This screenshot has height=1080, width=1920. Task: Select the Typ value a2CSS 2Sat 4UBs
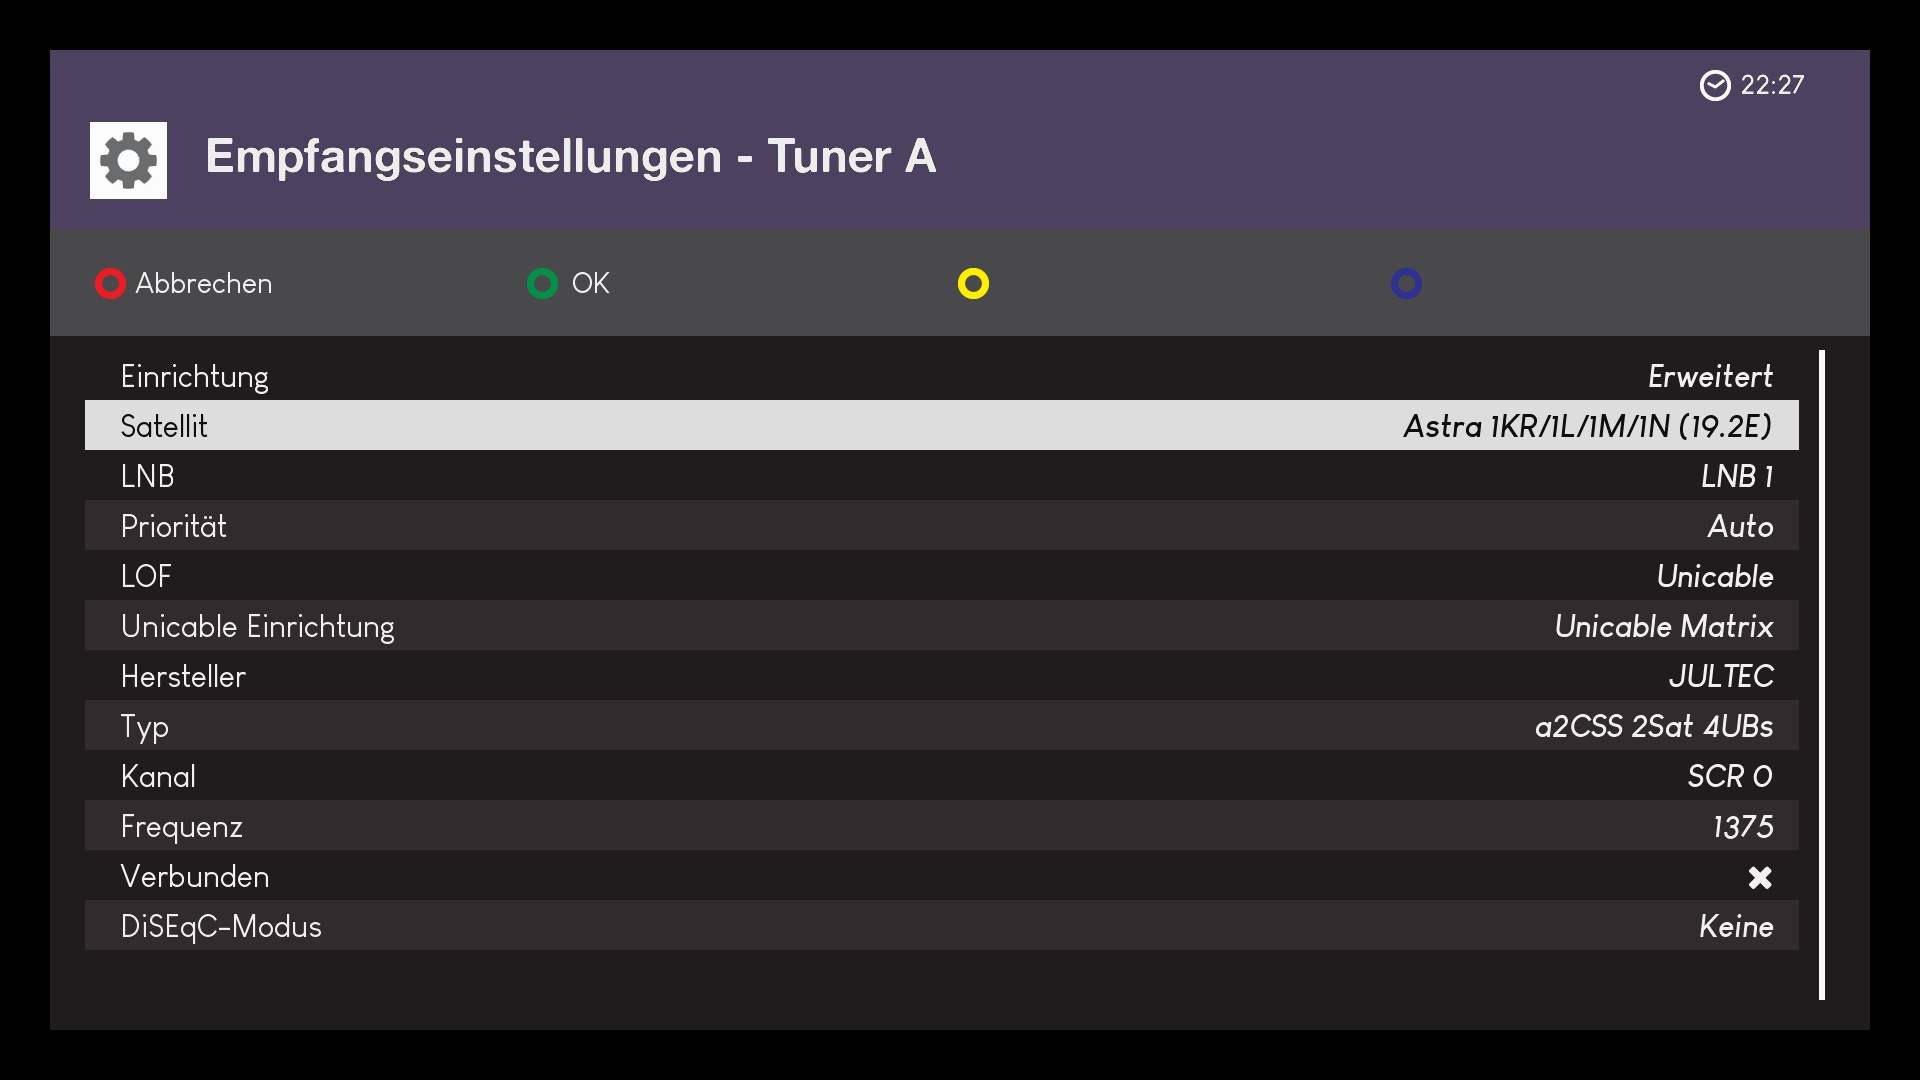pos(1653,726)
